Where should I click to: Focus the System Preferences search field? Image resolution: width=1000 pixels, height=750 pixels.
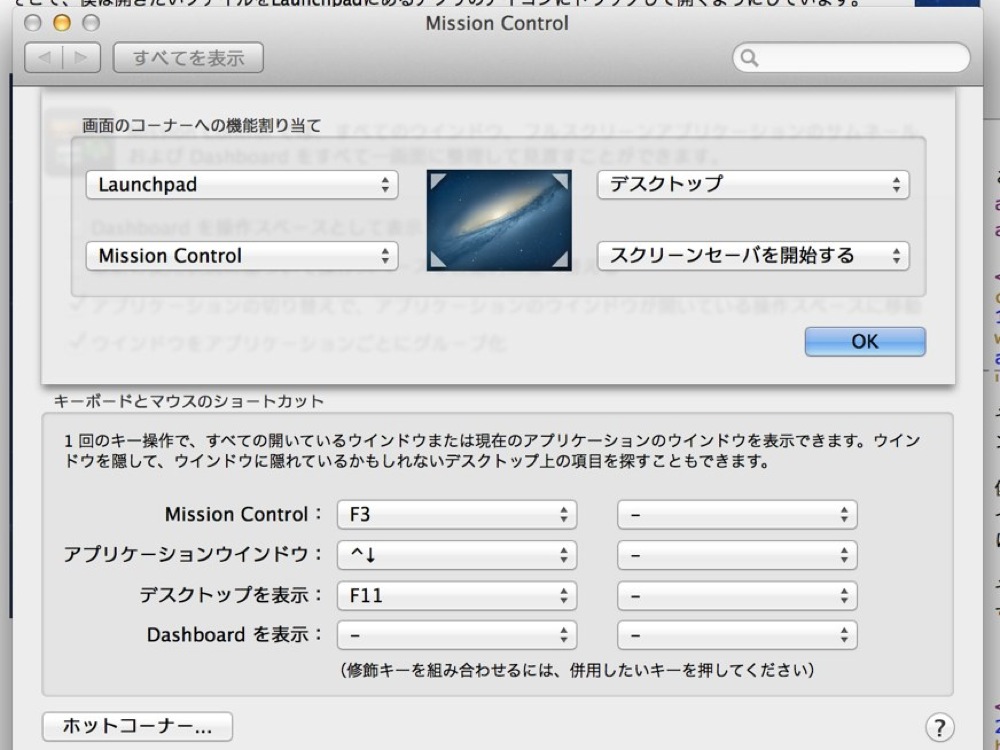(851, 58)
